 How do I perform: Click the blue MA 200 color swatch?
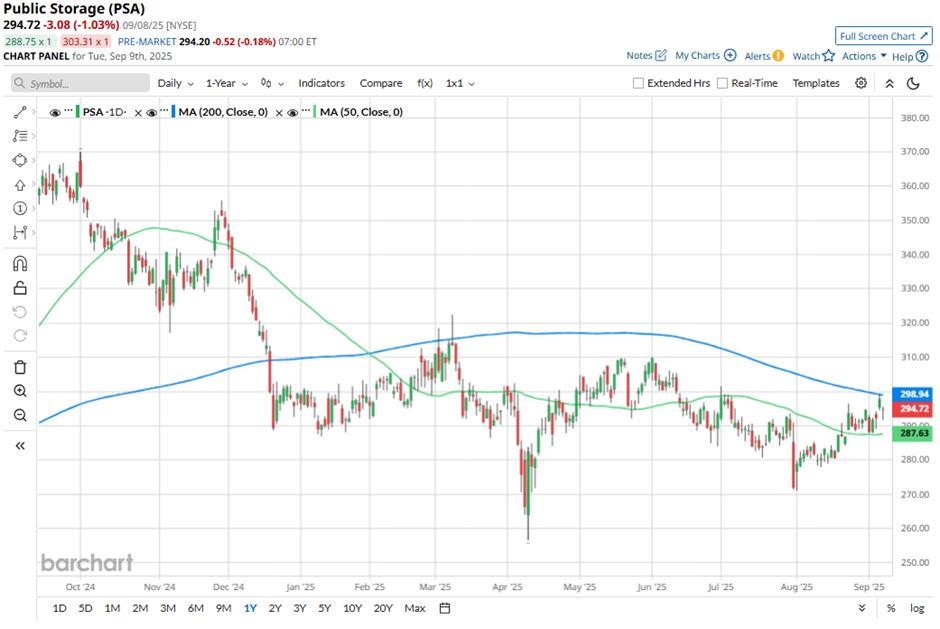(x=173, y=112)
